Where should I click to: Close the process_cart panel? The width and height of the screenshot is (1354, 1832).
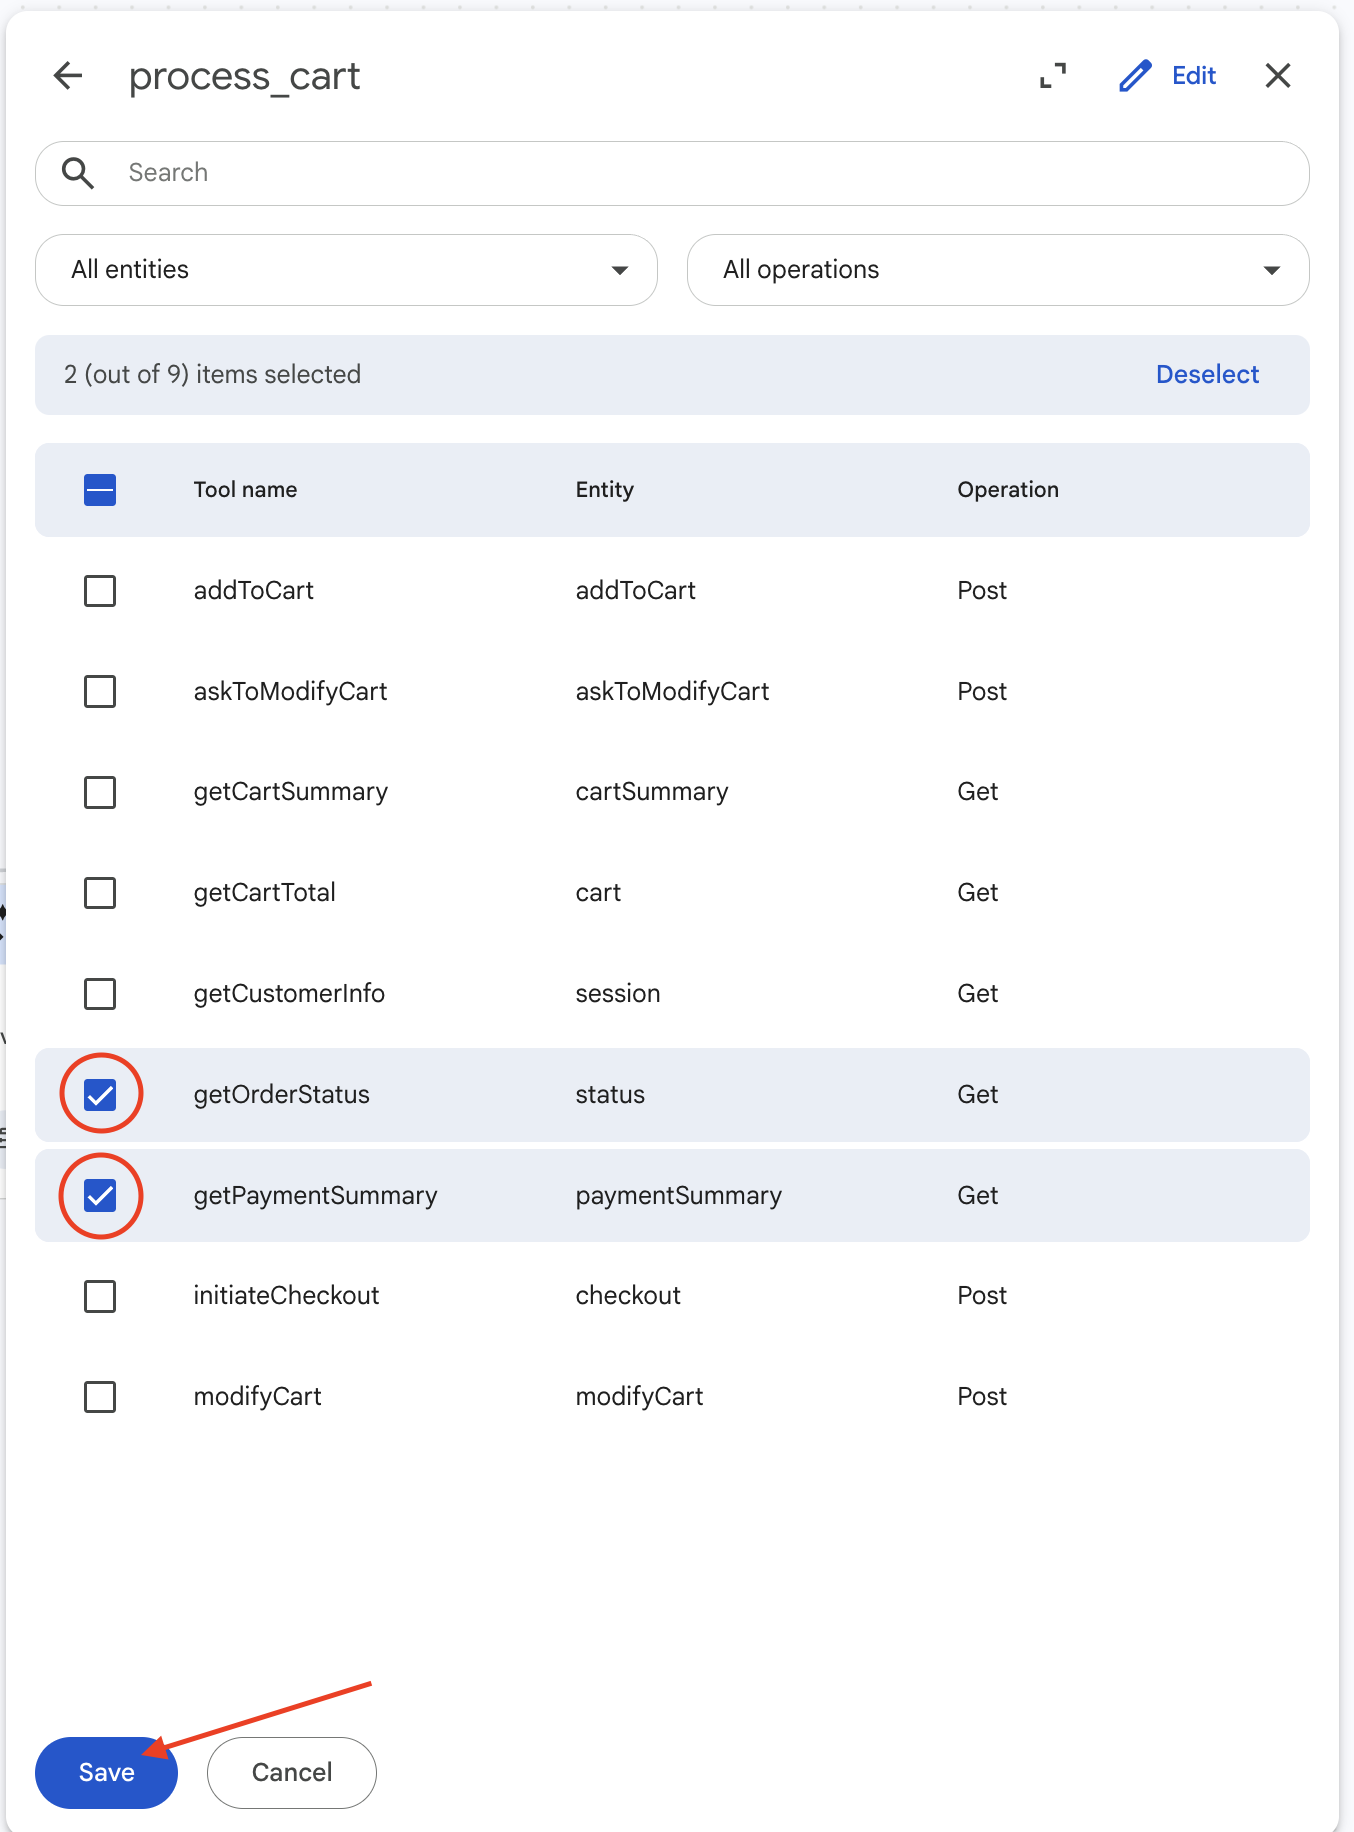click(1278, 76)
